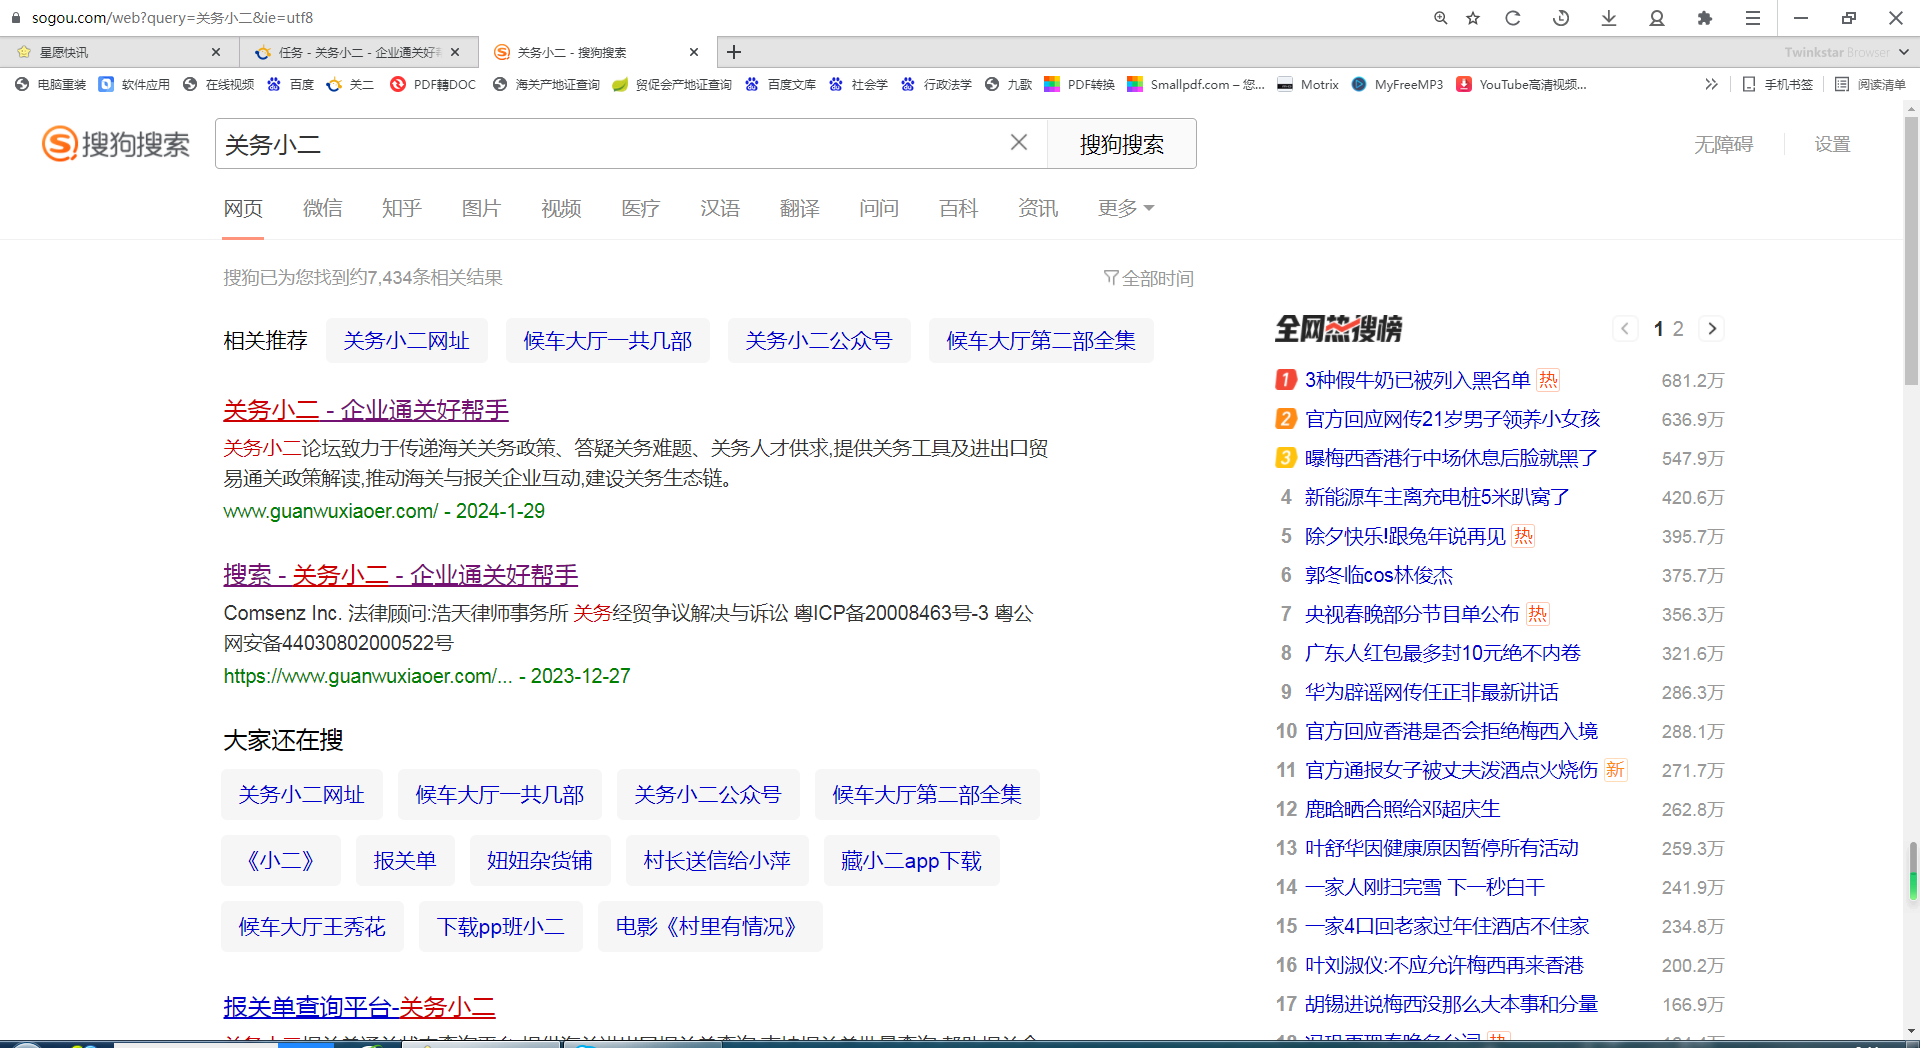Image resolution: width=1920 pixels, height=1048 pixels.
Task: Open the 电脑重装 bookmark
Action: (50, 85)
